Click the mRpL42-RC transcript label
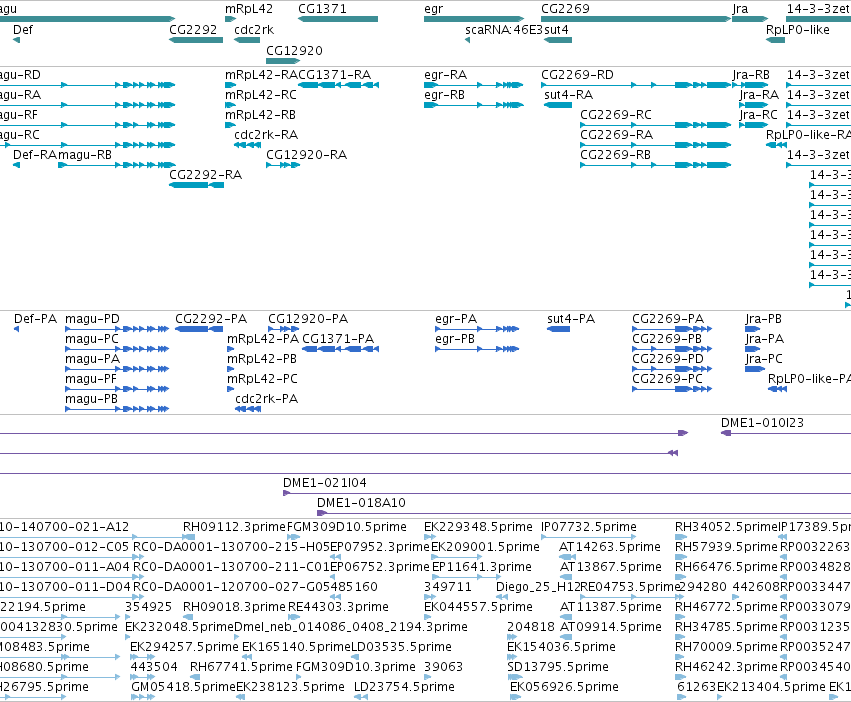This screenshot has height=702, width=851. click(x=261, y=94)
